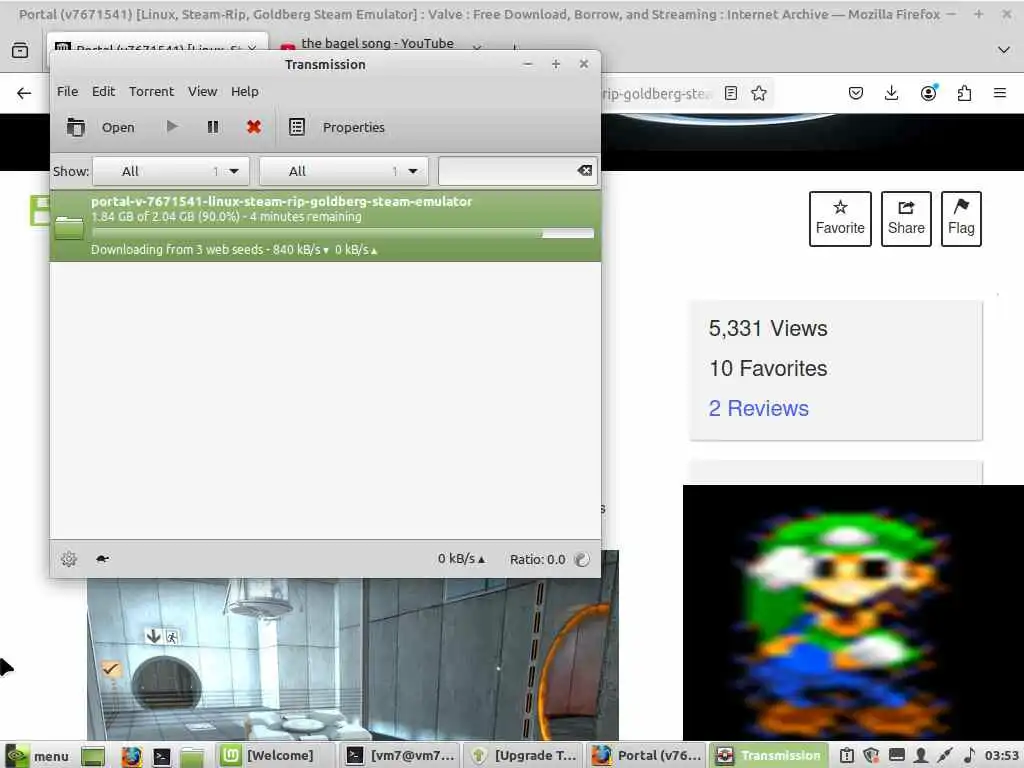Click the torrent's folder icon

(69, 227)
